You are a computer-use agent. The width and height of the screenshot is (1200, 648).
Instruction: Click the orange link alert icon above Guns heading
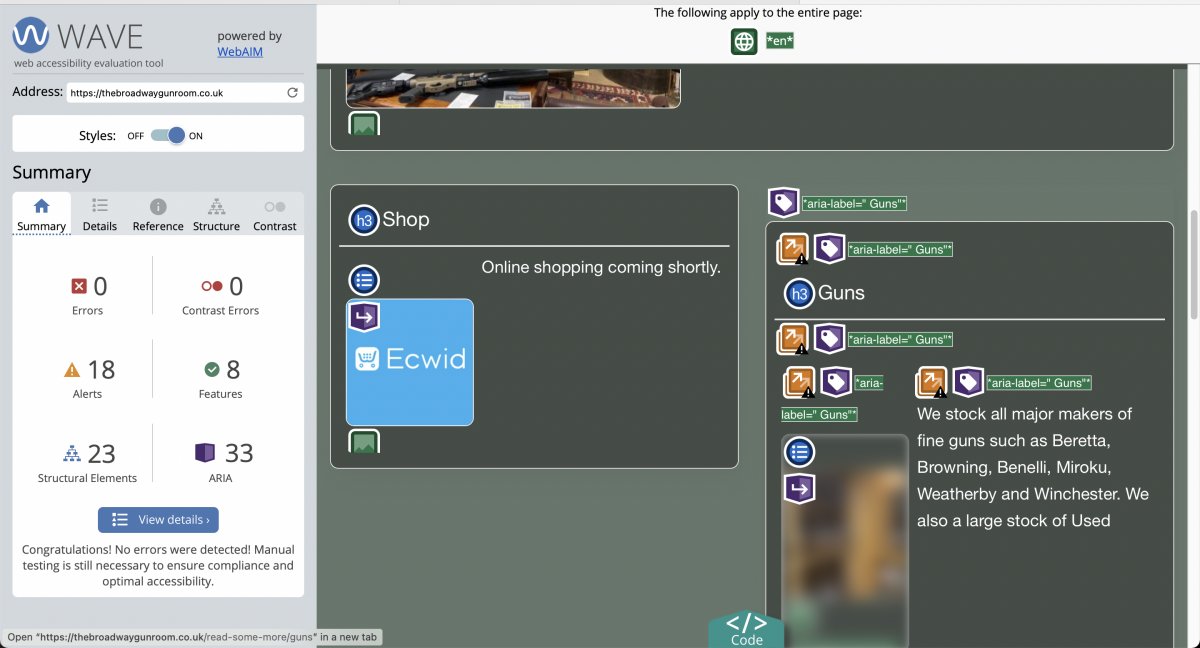tap(793, 249)
